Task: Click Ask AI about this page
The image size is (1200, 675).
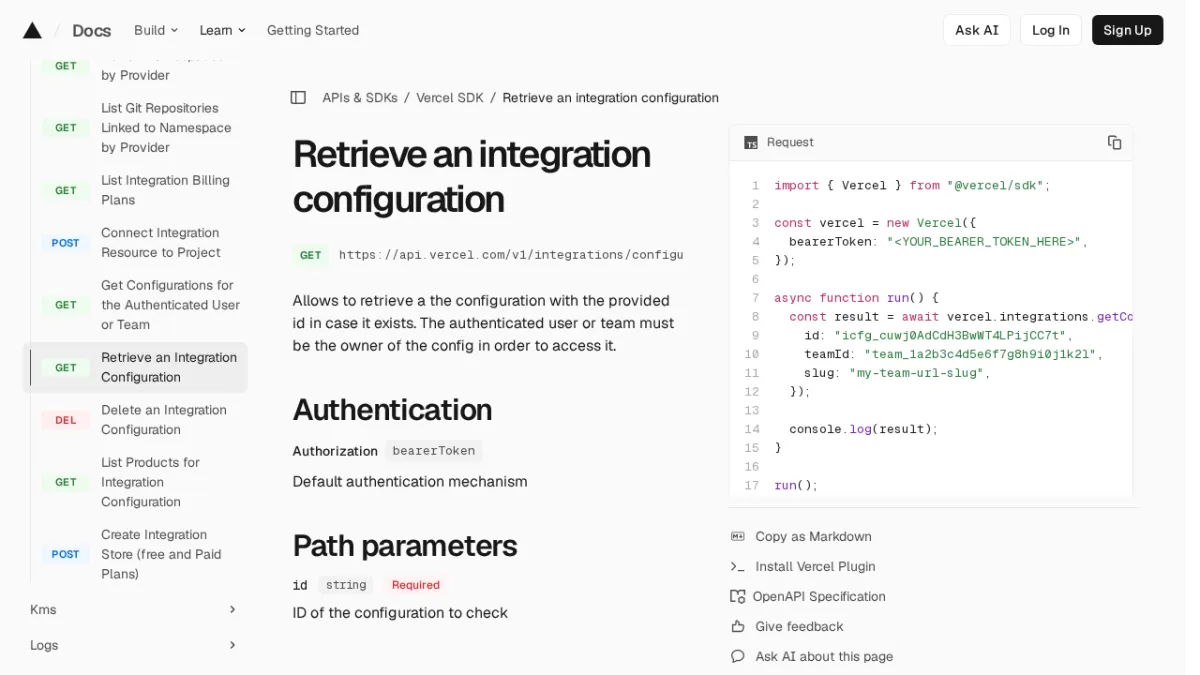Action: coord(824,657)
